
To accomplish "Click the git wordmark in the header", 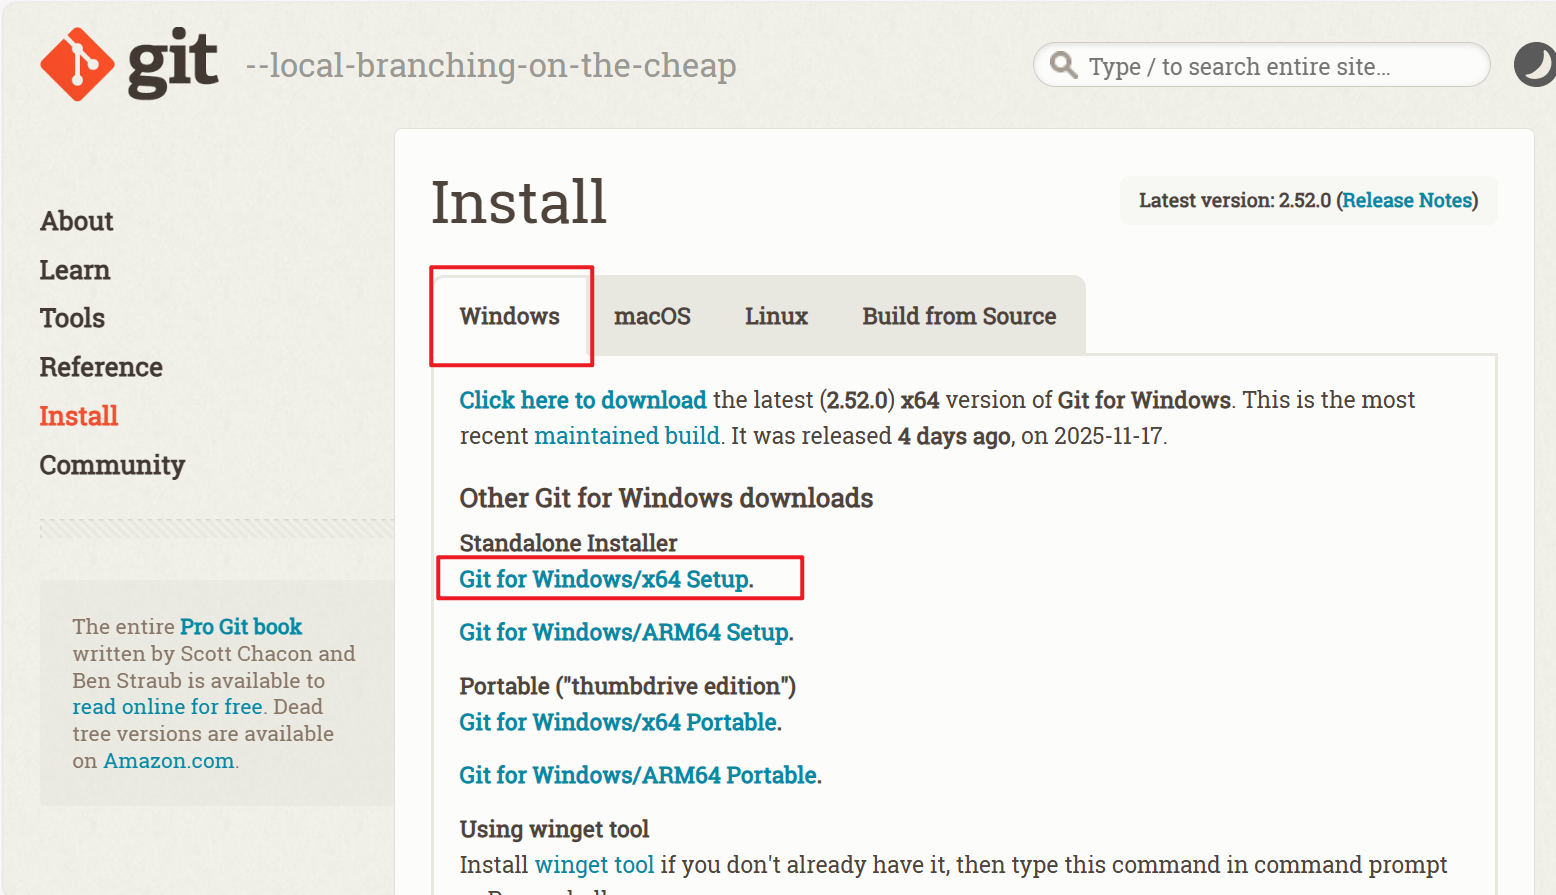I will coord(173,63).
